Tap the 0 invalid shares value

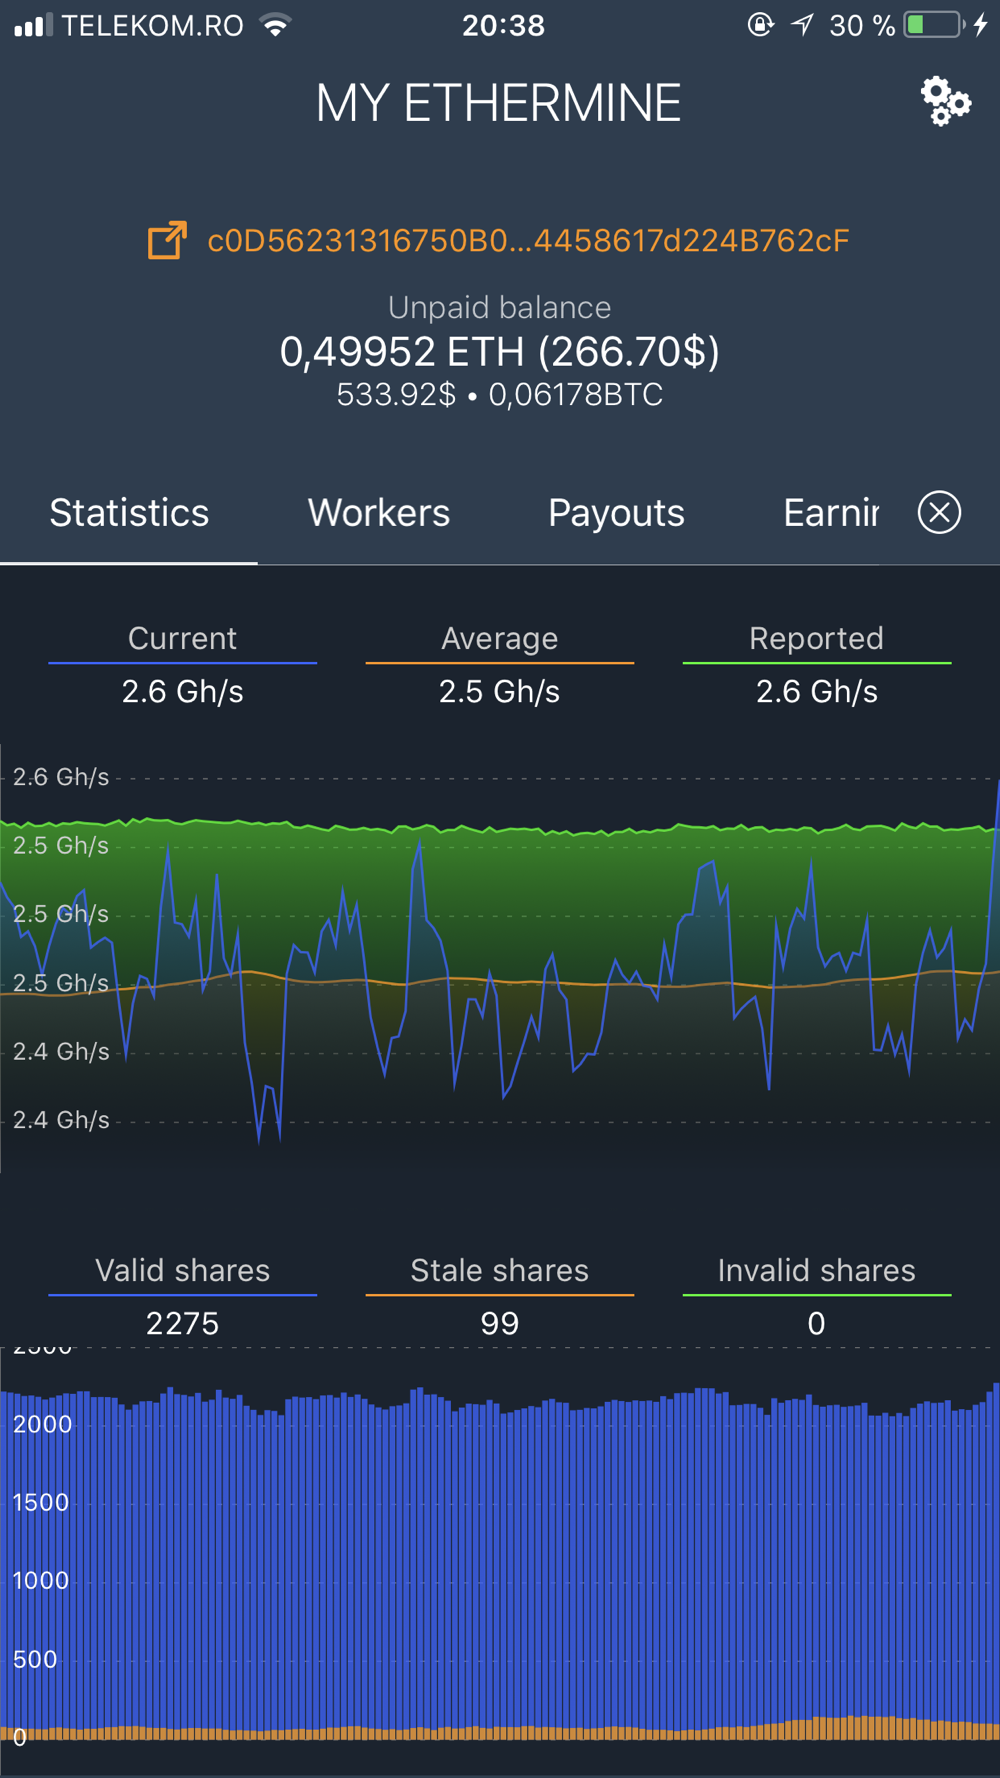point(816,1324)
